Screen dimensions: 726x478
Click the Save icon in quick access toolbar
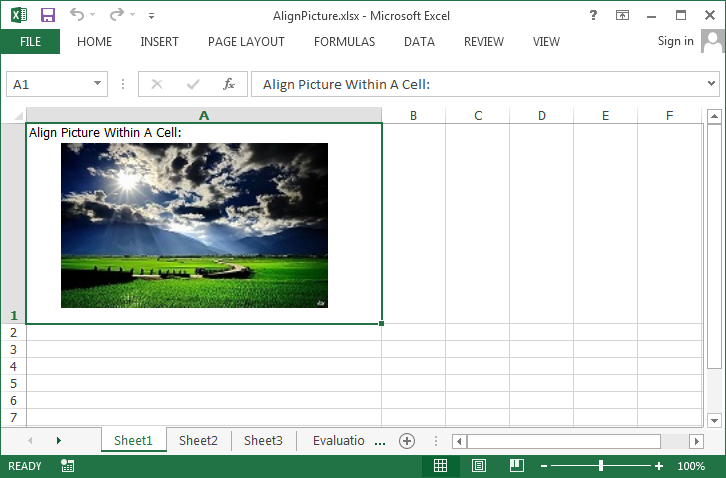point(48,15)
